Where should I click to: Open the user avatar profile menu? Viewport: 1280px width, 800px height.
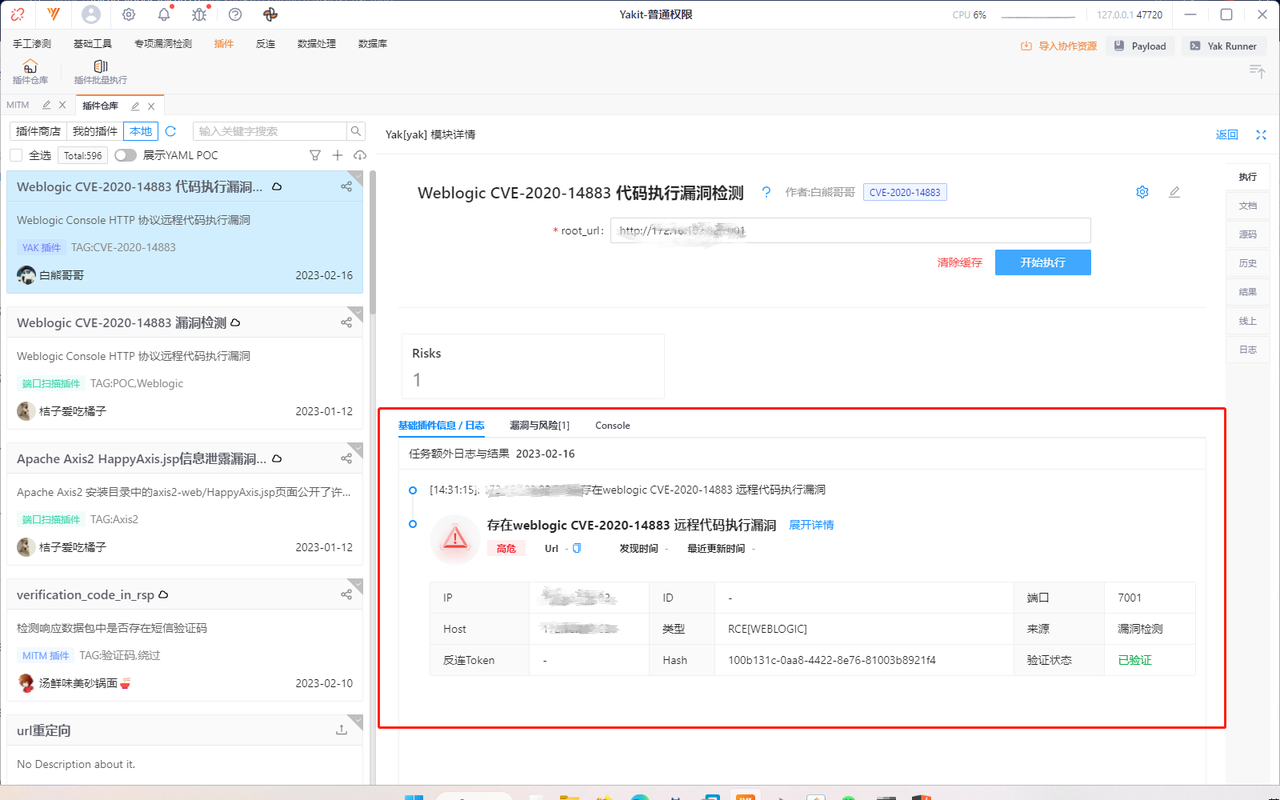[91, 15]
